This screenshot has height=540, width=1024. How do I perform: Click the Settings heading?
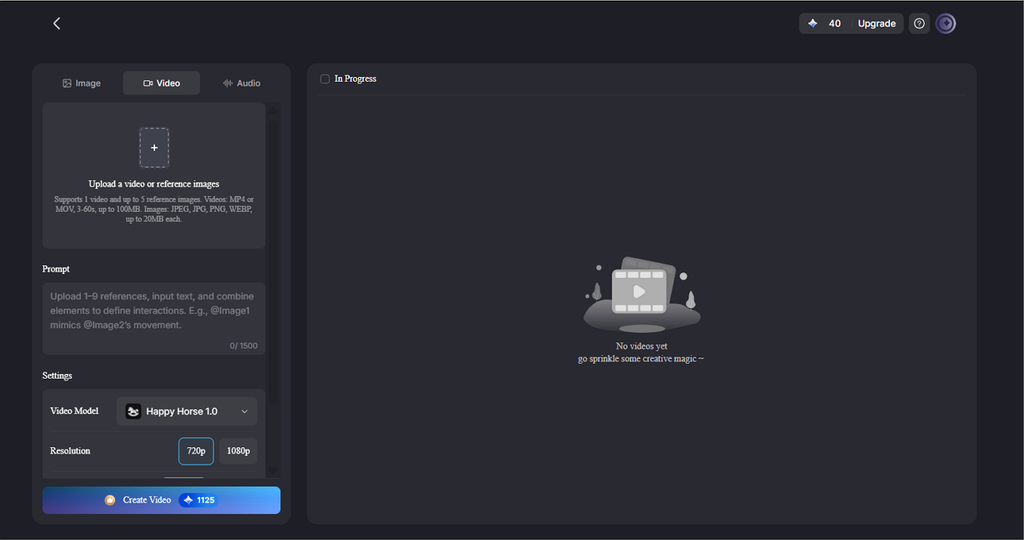pos(57,375)
